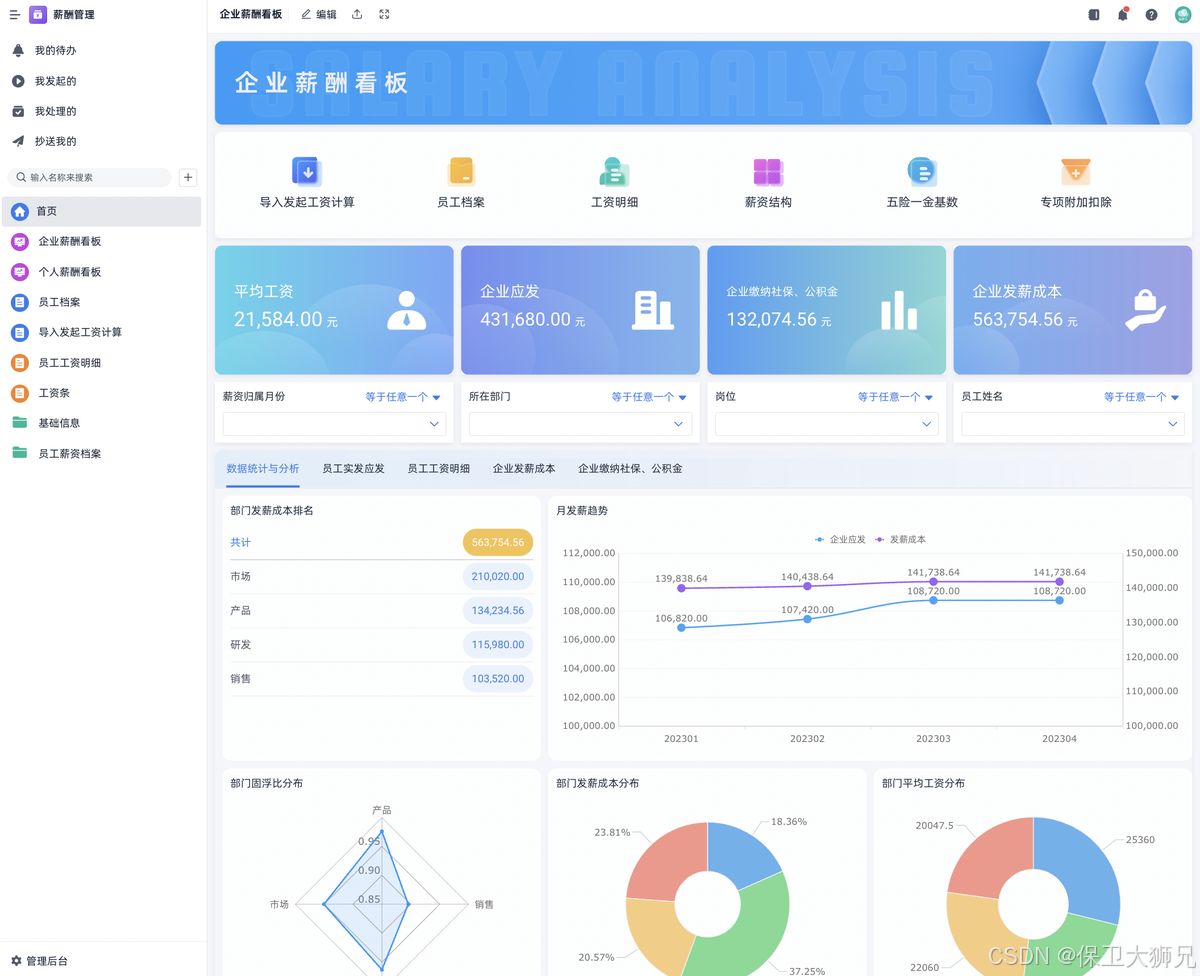Expand the 员工薪资档案 folder
Image resolution: width=1200 pixels, height=976 pixels.
[101, 453]
